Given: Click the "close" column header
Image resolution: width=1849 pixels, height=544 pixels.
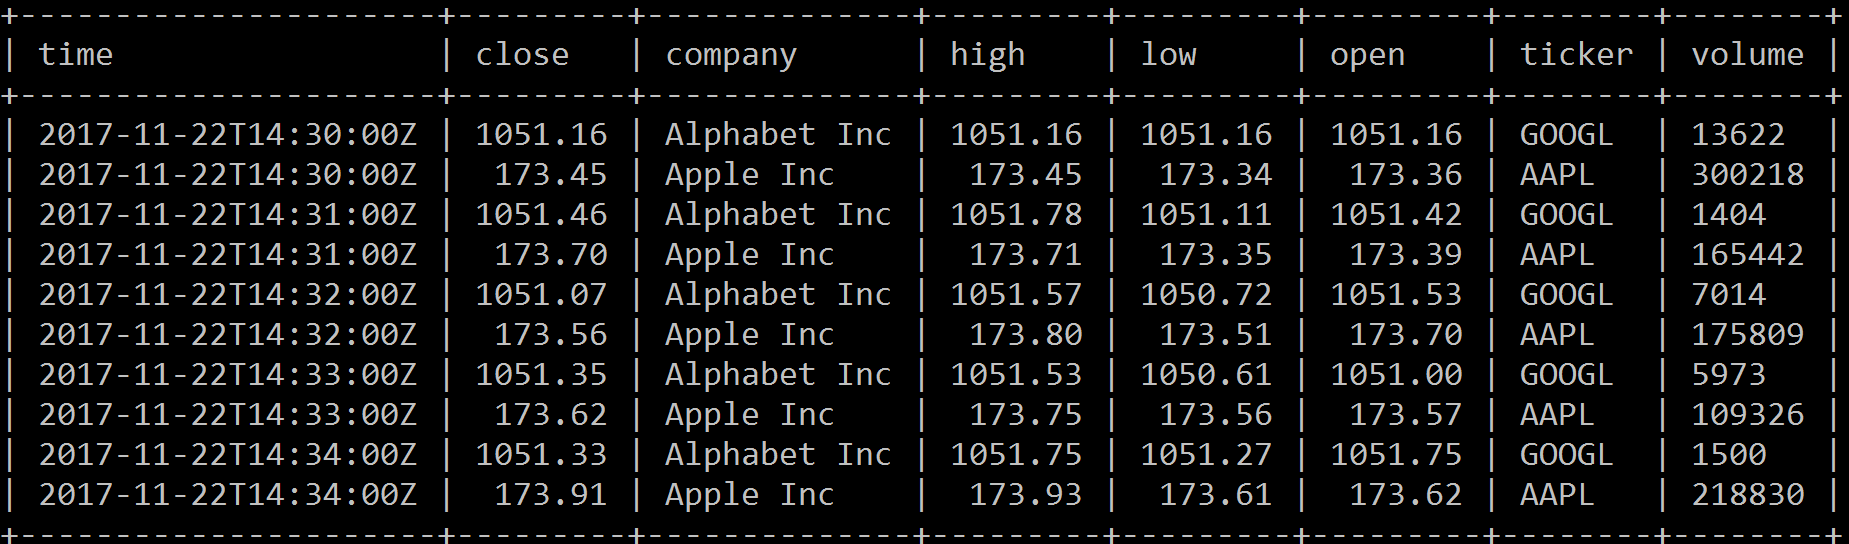Looking at the screenshot, I should 522,55.
